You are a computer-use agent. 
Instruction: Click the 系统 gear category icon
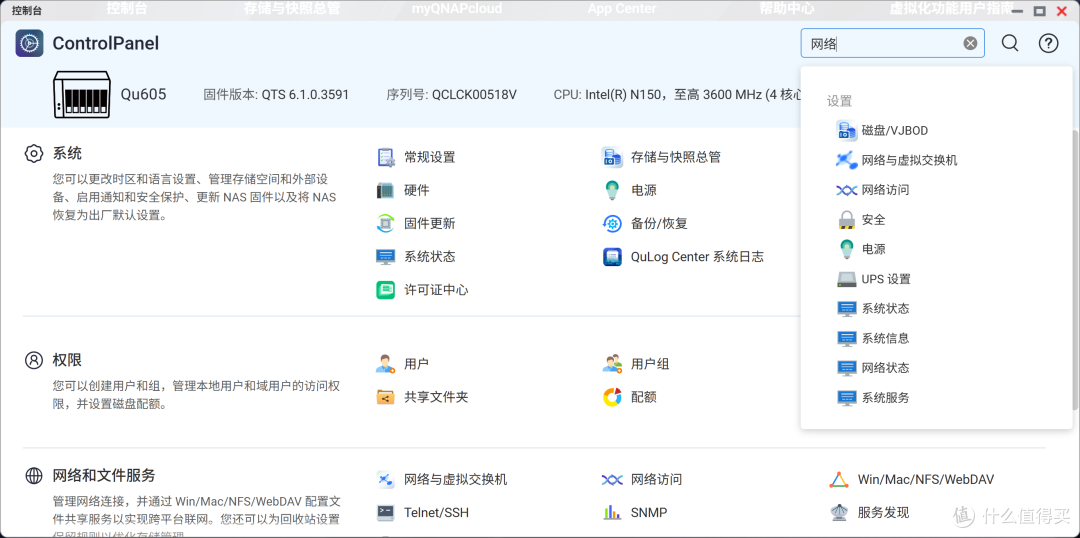34,154
